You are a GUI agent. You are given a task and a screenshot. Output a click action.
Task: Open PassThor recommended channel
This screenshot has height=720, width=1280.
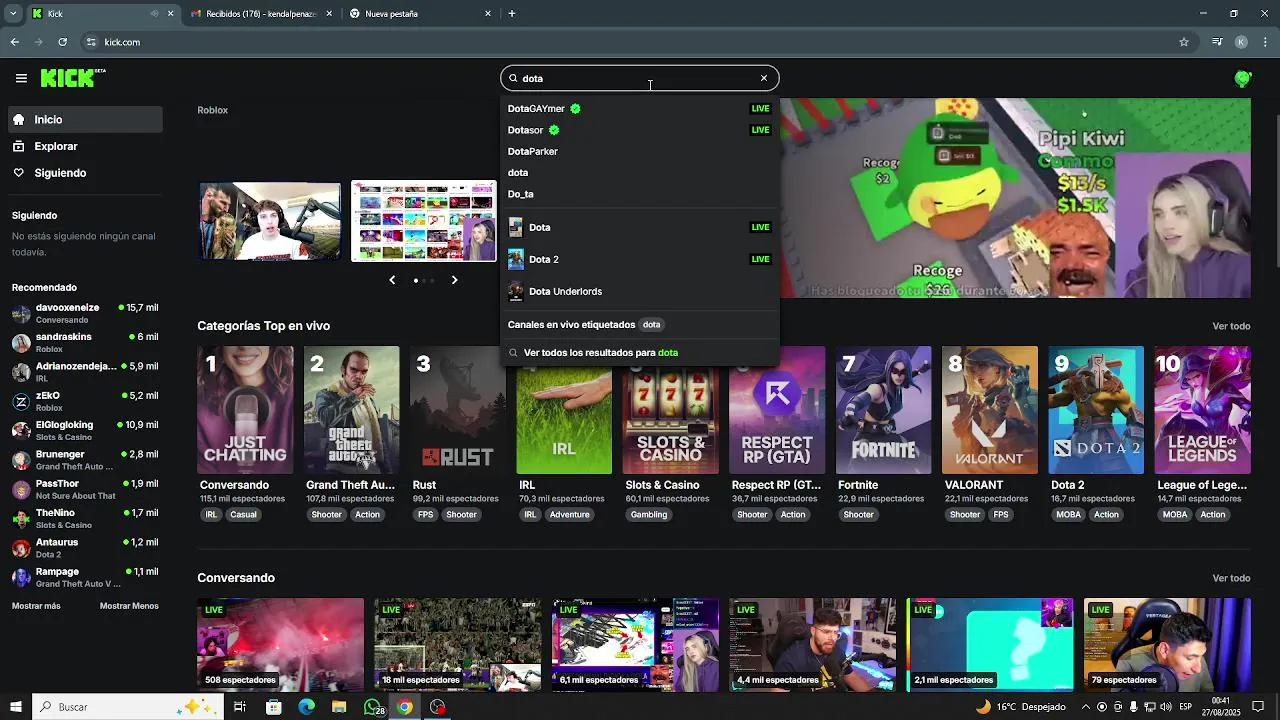85,489
